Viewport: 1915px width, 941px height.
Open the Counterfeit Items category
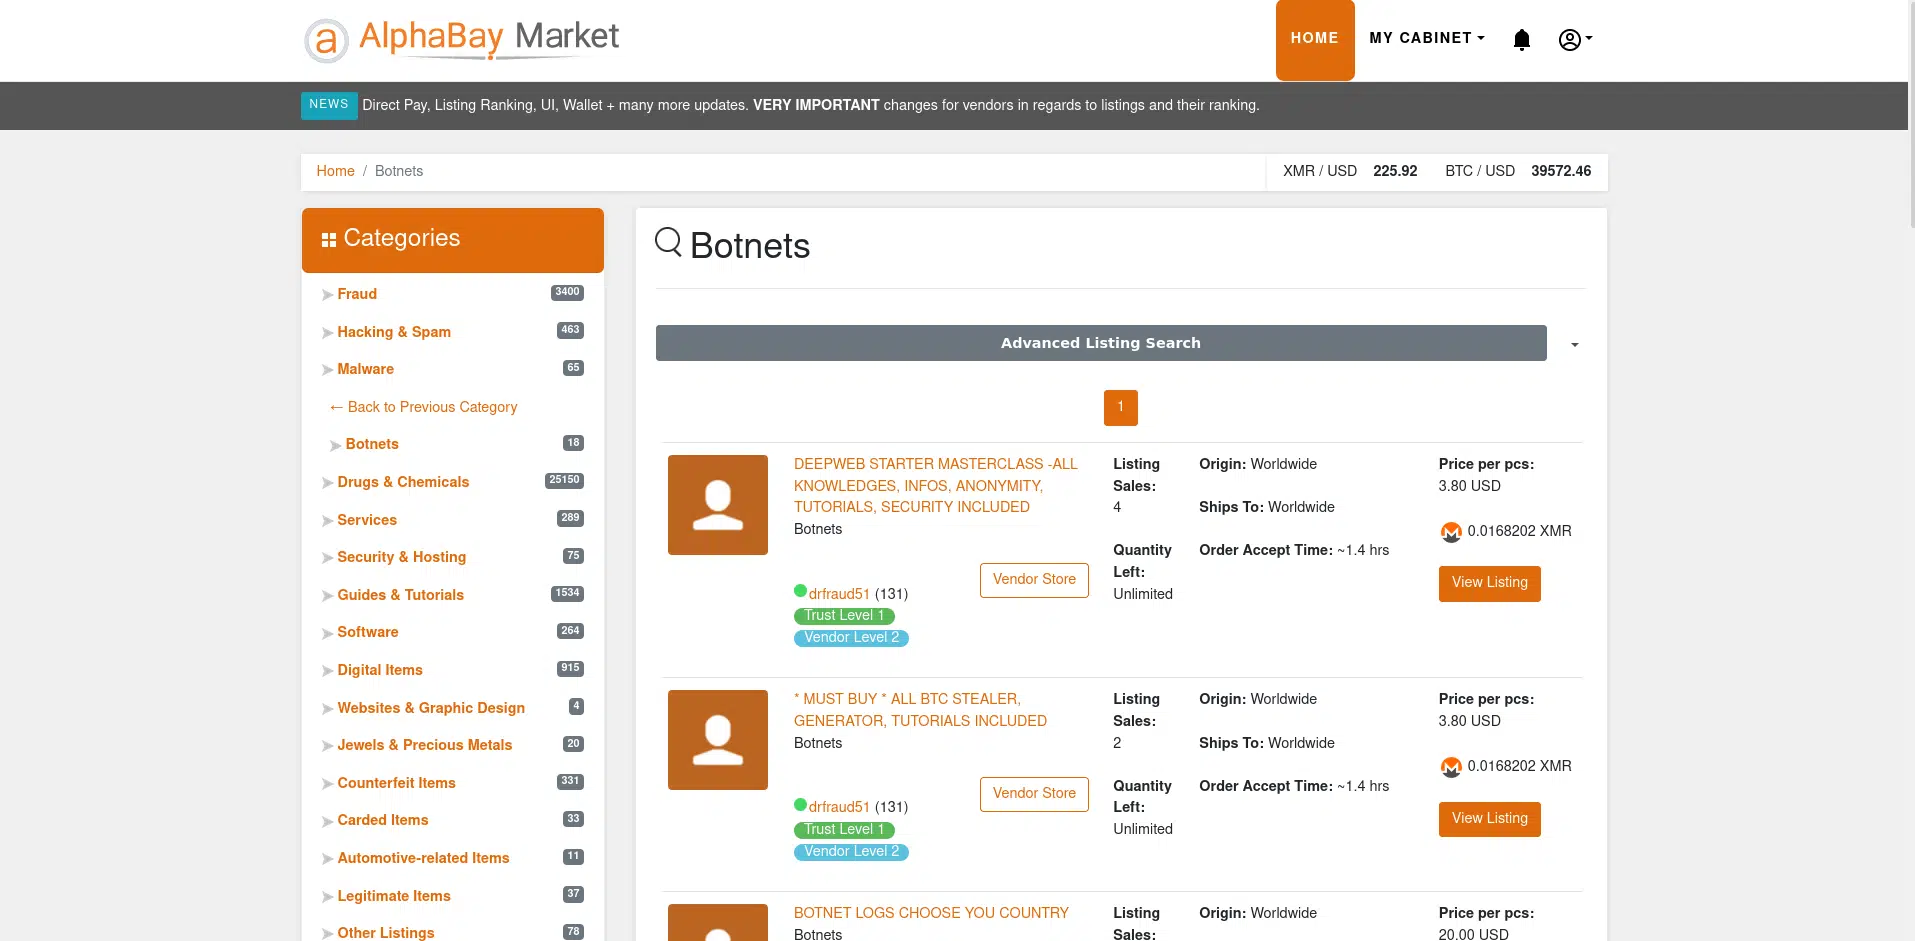(396, 783)
